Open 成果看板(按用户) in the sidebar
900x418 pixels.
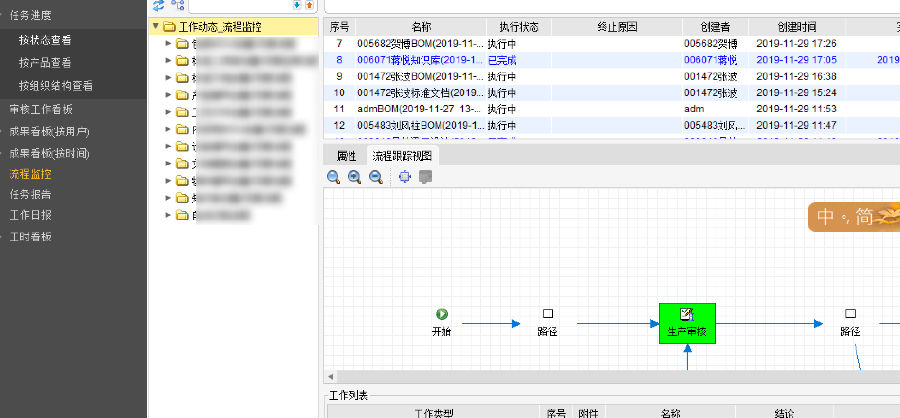coord(49,131)
